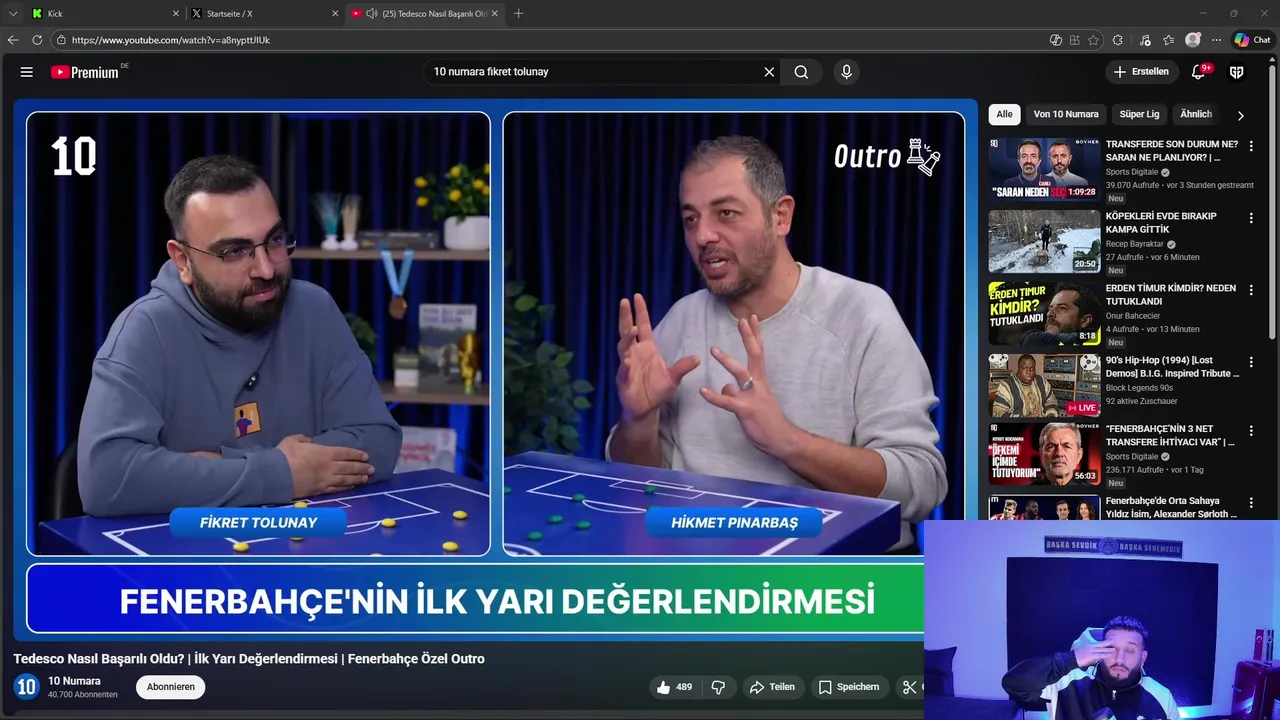Show more filter chips arrow
This screenshot has height=720, width=1280.
(x=1241, y=115)
